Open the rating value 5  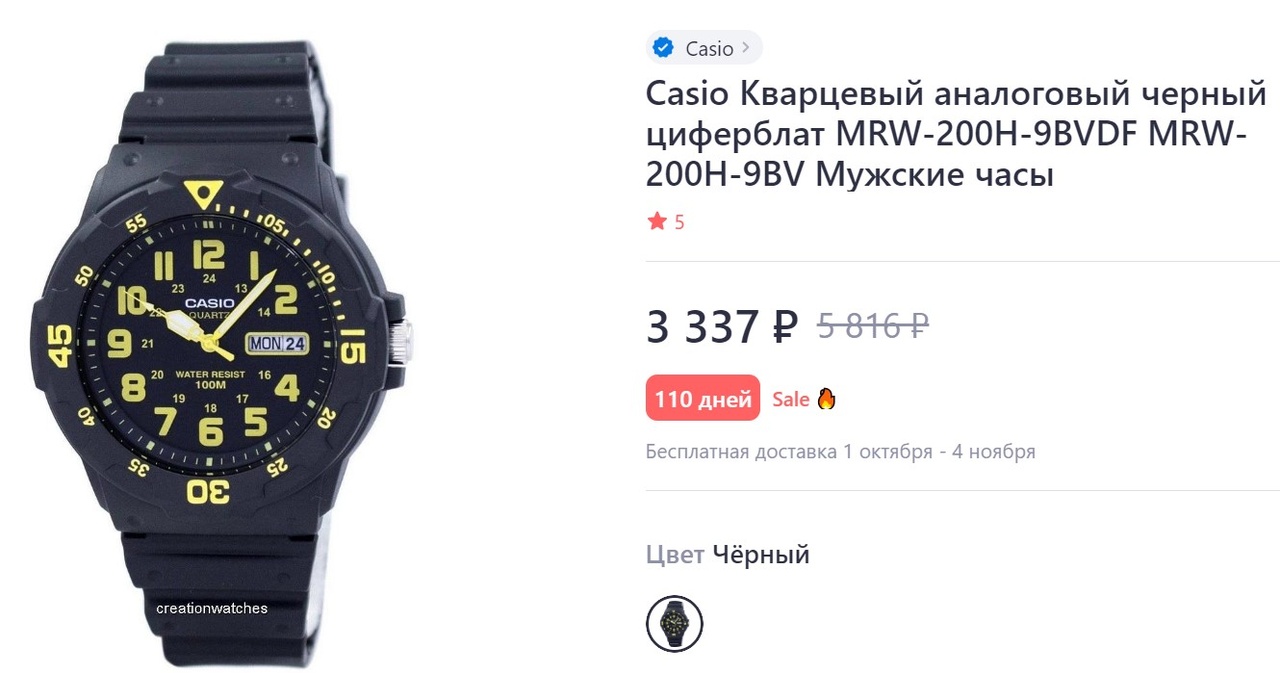(x=680, y=222)
